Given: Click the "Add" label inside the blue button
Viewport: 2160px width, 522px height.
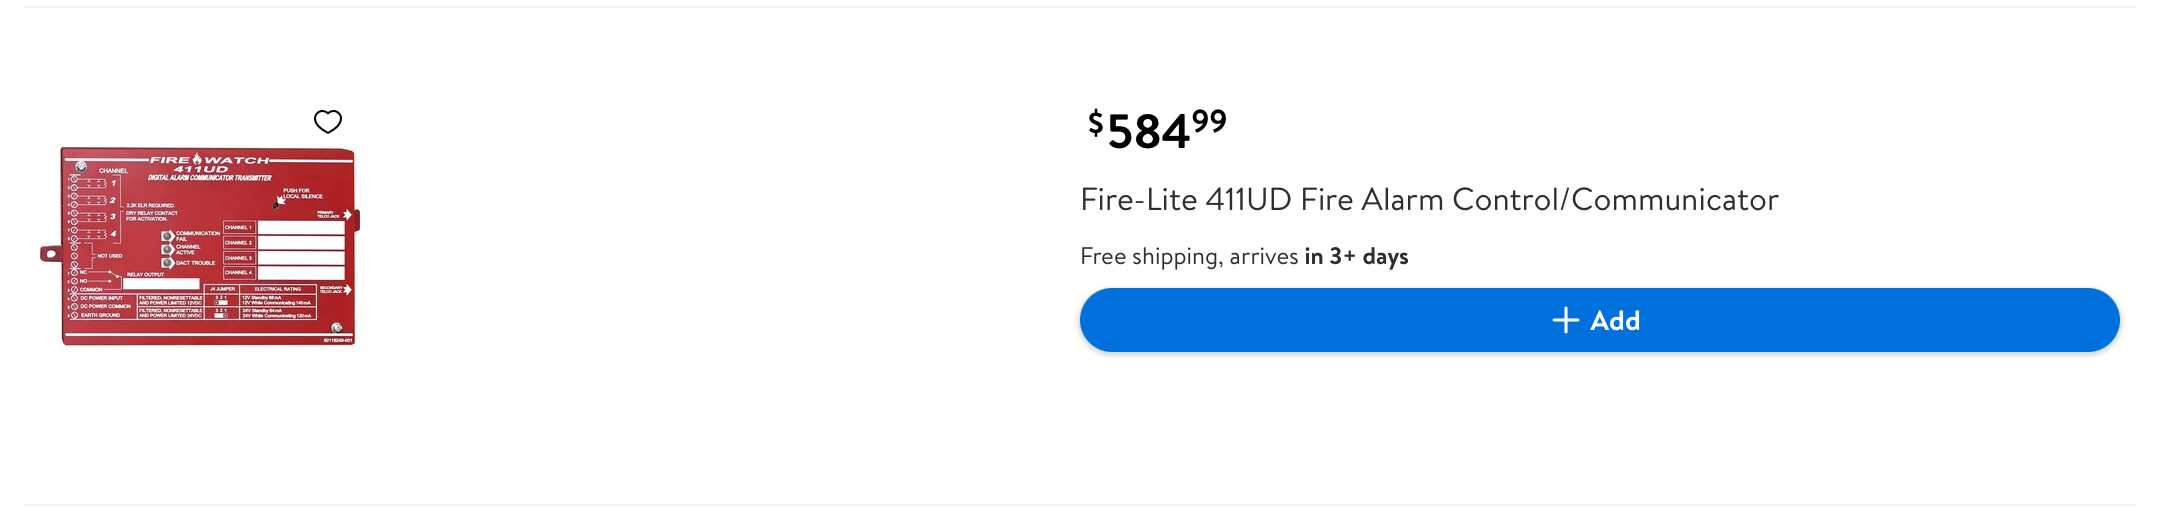Looking at the screenshot, I should coord(1615,321).
